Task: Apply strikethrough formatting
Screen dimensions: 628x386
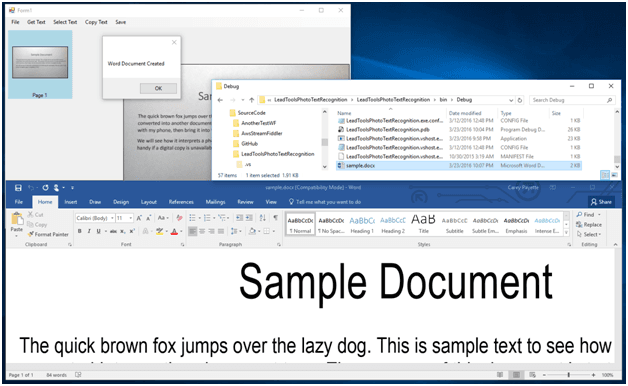Action: (x=113, y=231)
